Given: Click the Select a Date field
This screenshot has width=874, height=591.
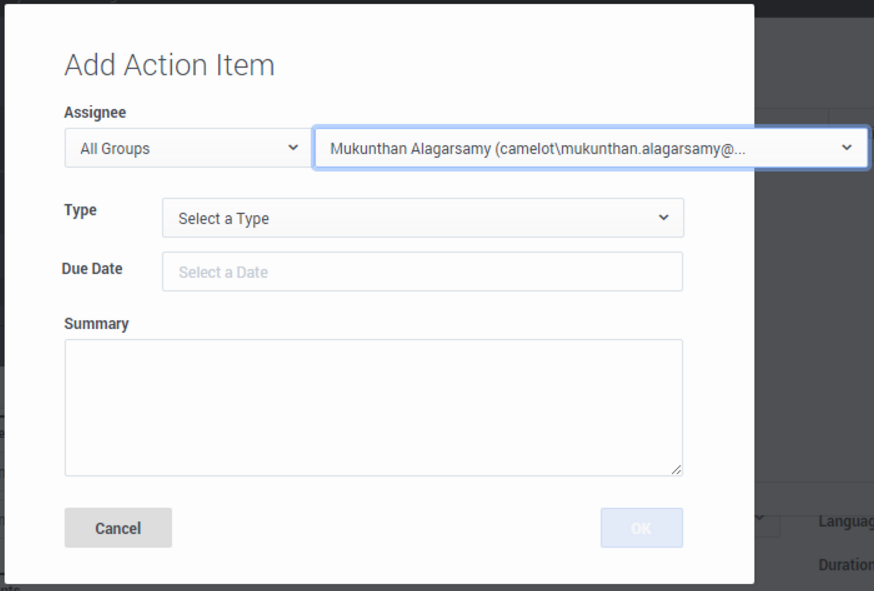Looking at the screenshot, I should tap(422, 272).
